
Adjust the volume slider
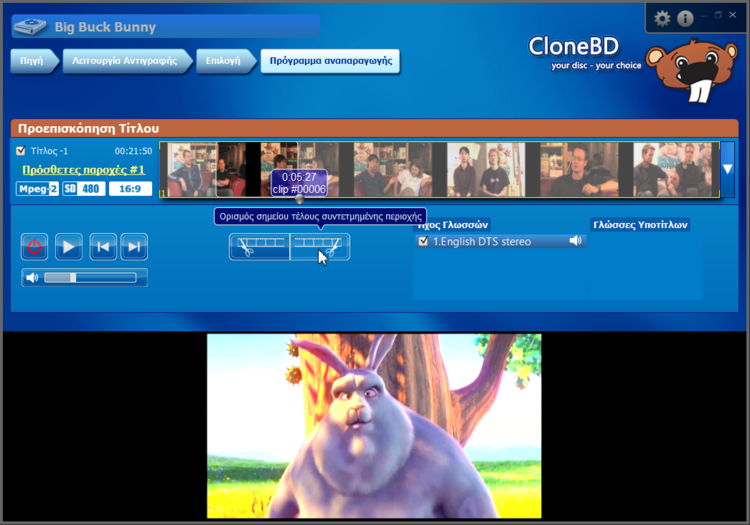coord(90,278)
